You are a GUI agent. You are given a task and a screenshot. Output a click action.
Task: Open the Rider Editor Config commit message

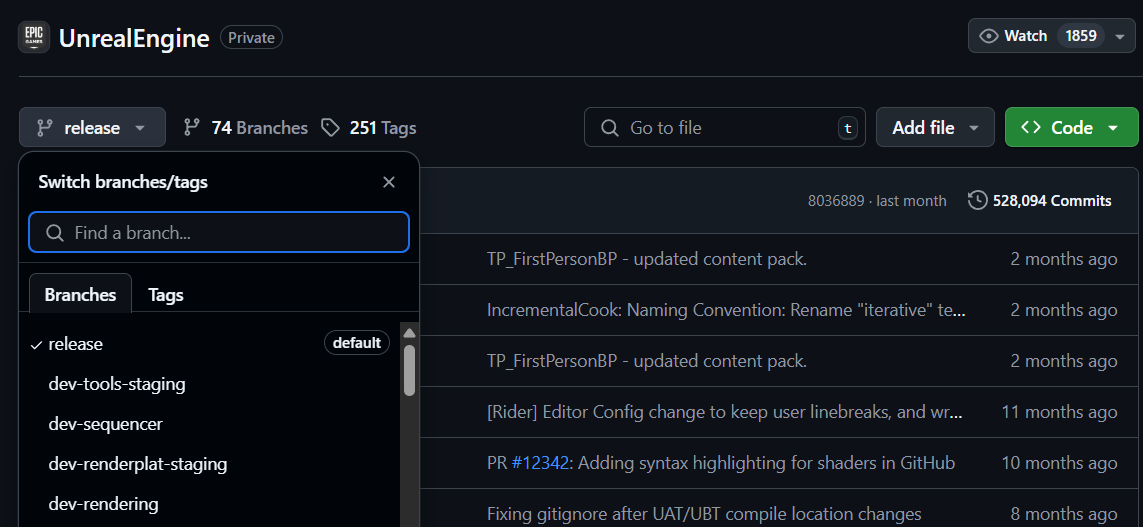(725, 412)
